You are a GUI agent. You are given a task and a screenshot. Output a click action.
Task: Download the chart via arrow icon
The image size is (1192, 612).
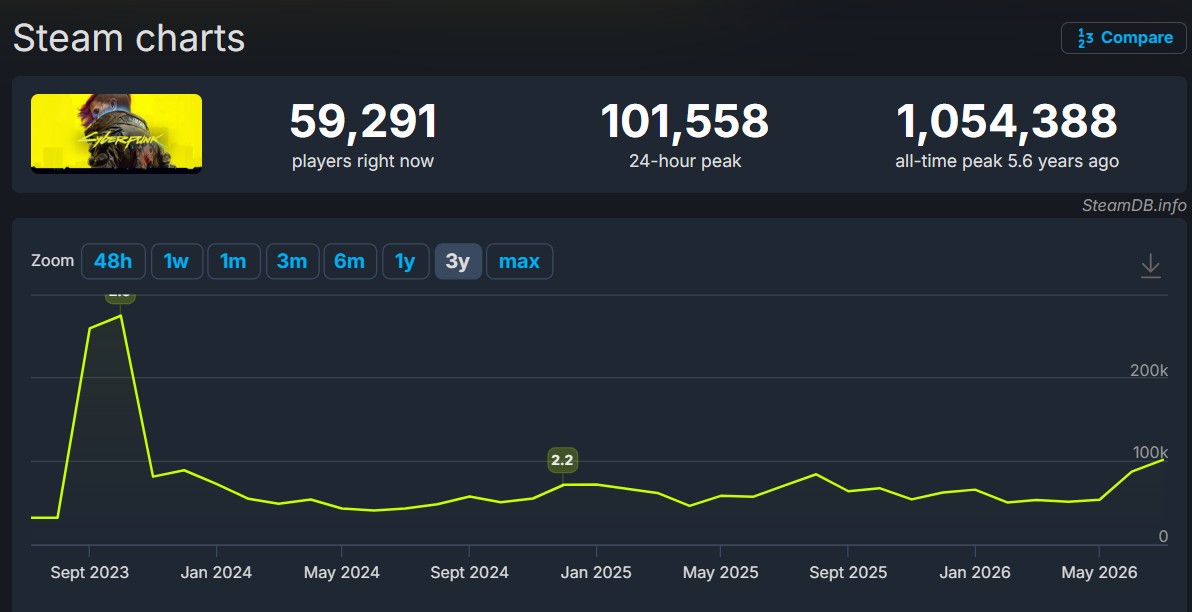point(1150,266)
